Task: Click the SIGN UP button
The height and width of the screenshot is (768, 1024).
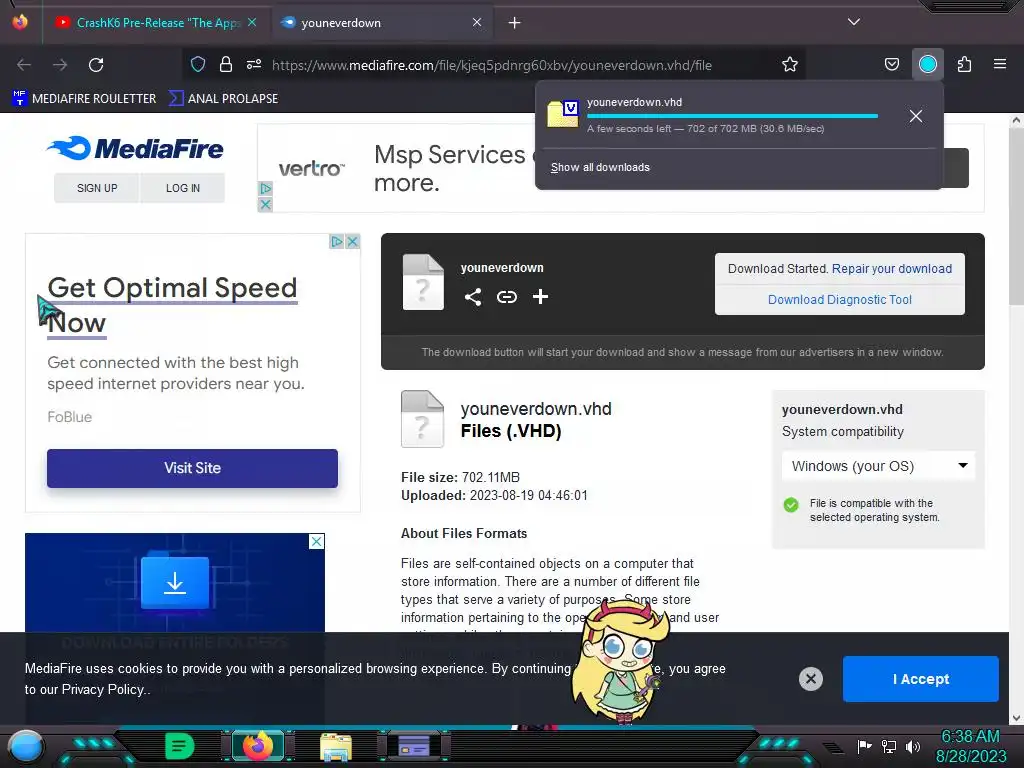Action: [97, 188]
